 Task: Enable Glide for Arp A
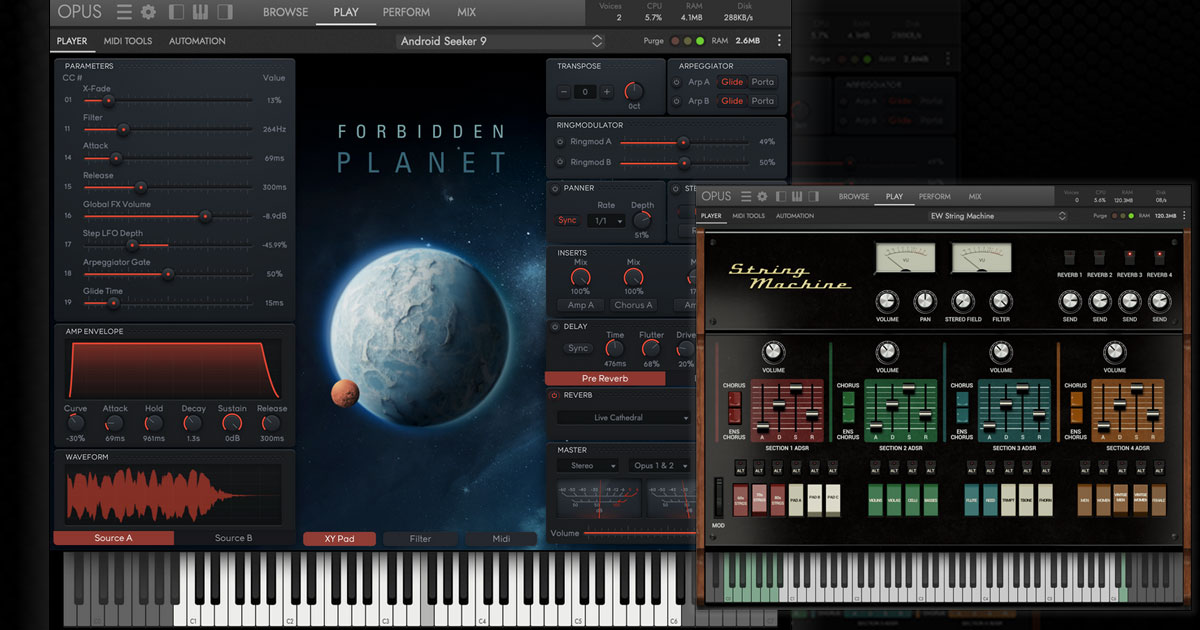pyautogui.click(x=734, y=82)
